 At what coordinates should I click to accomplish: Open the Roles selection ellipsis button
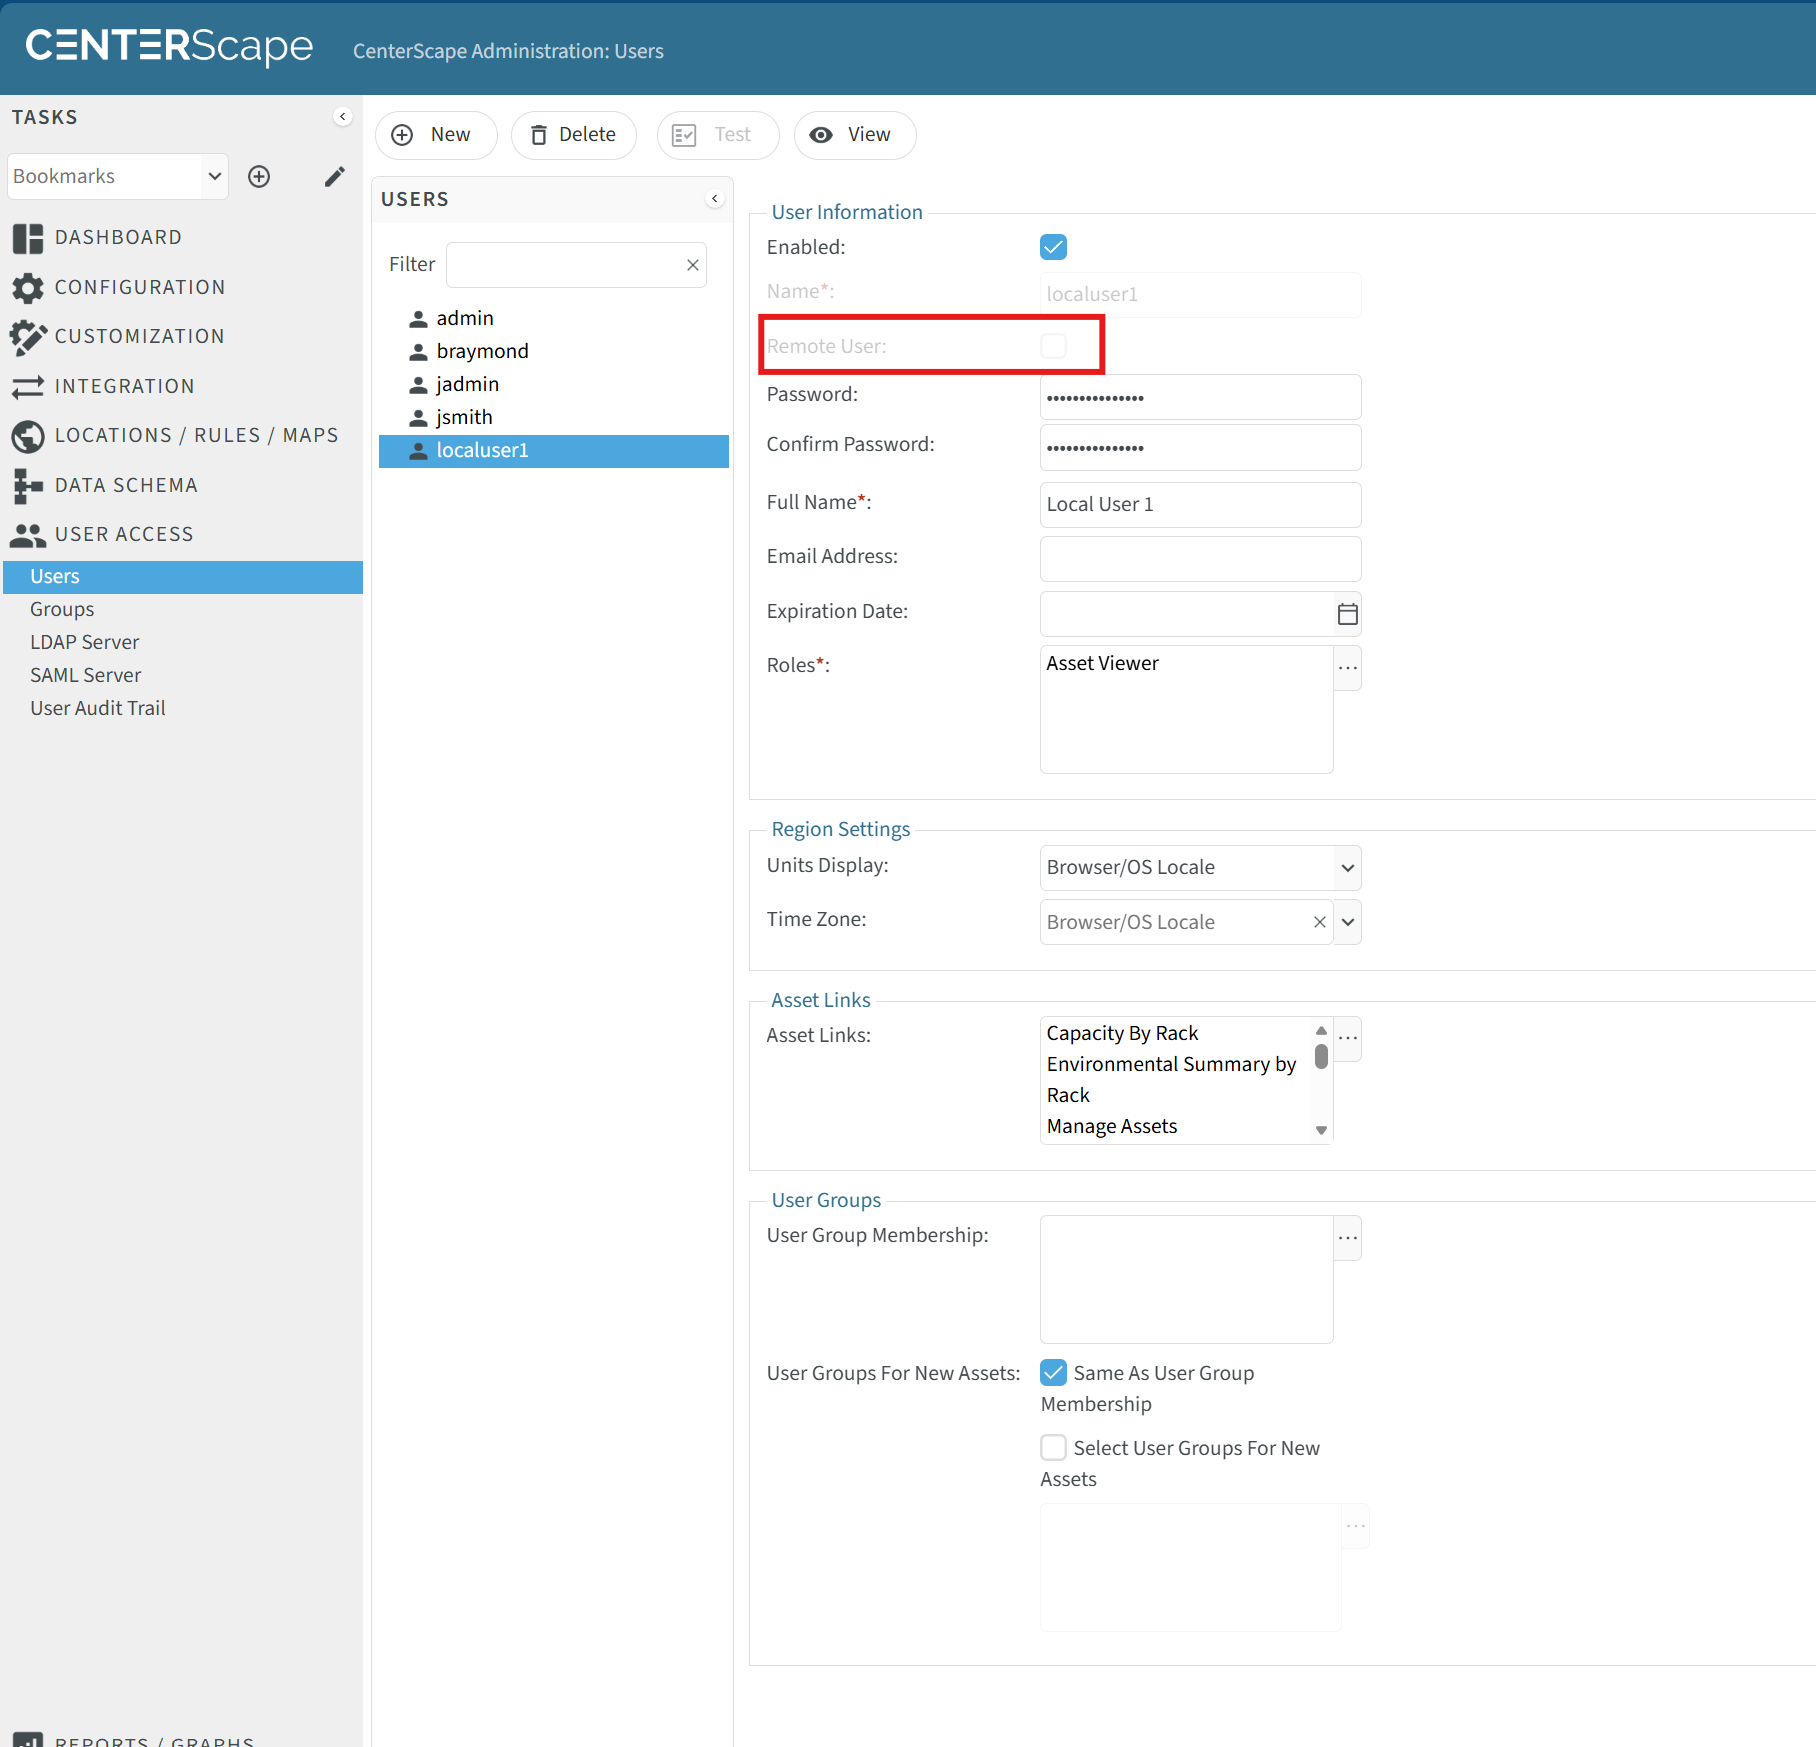click(x=1347, y=668)
